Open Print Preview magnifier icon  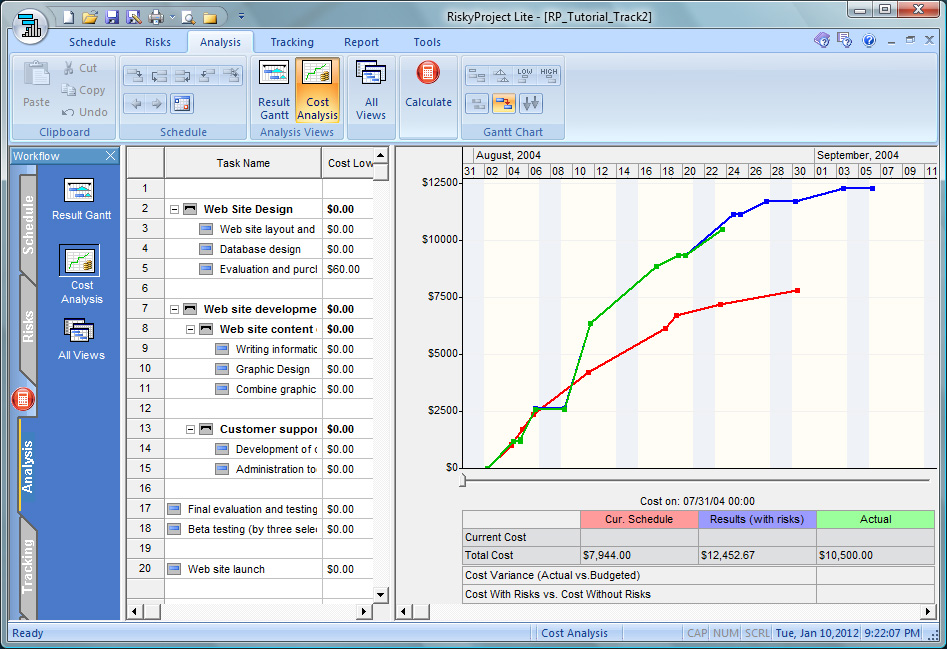point(188,17)
